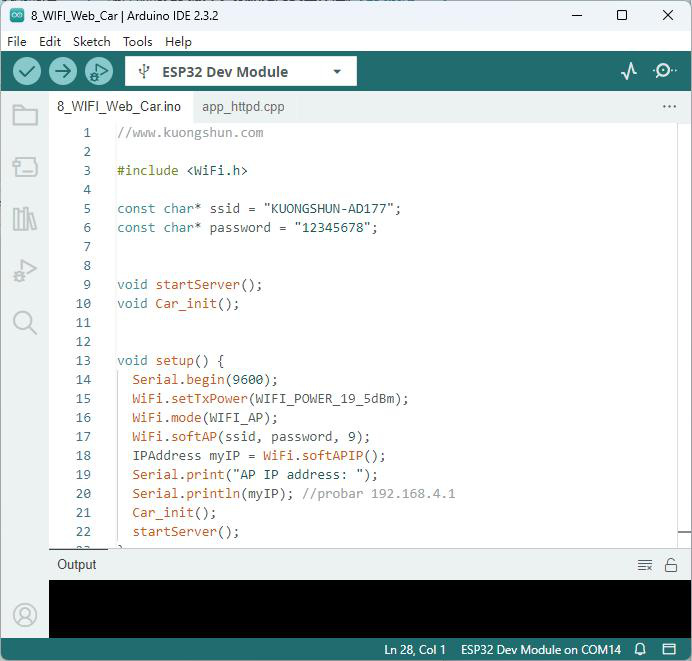Screen dimensions: 692x661
Task: Click the password string "12345678"
Action: pos(333,228)
